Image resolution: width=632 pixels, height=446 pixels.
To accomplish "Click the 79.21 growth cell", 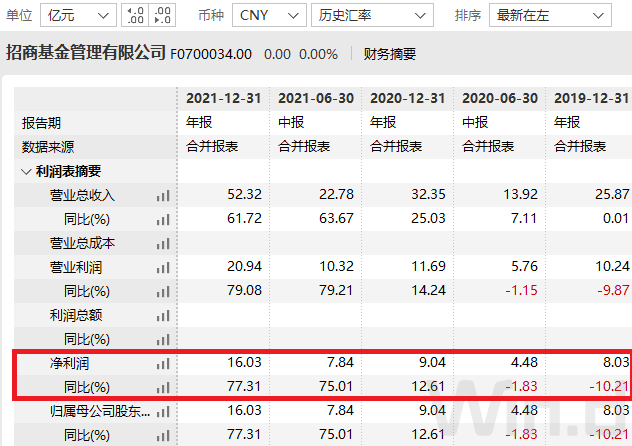I will [x=336, y=290].
